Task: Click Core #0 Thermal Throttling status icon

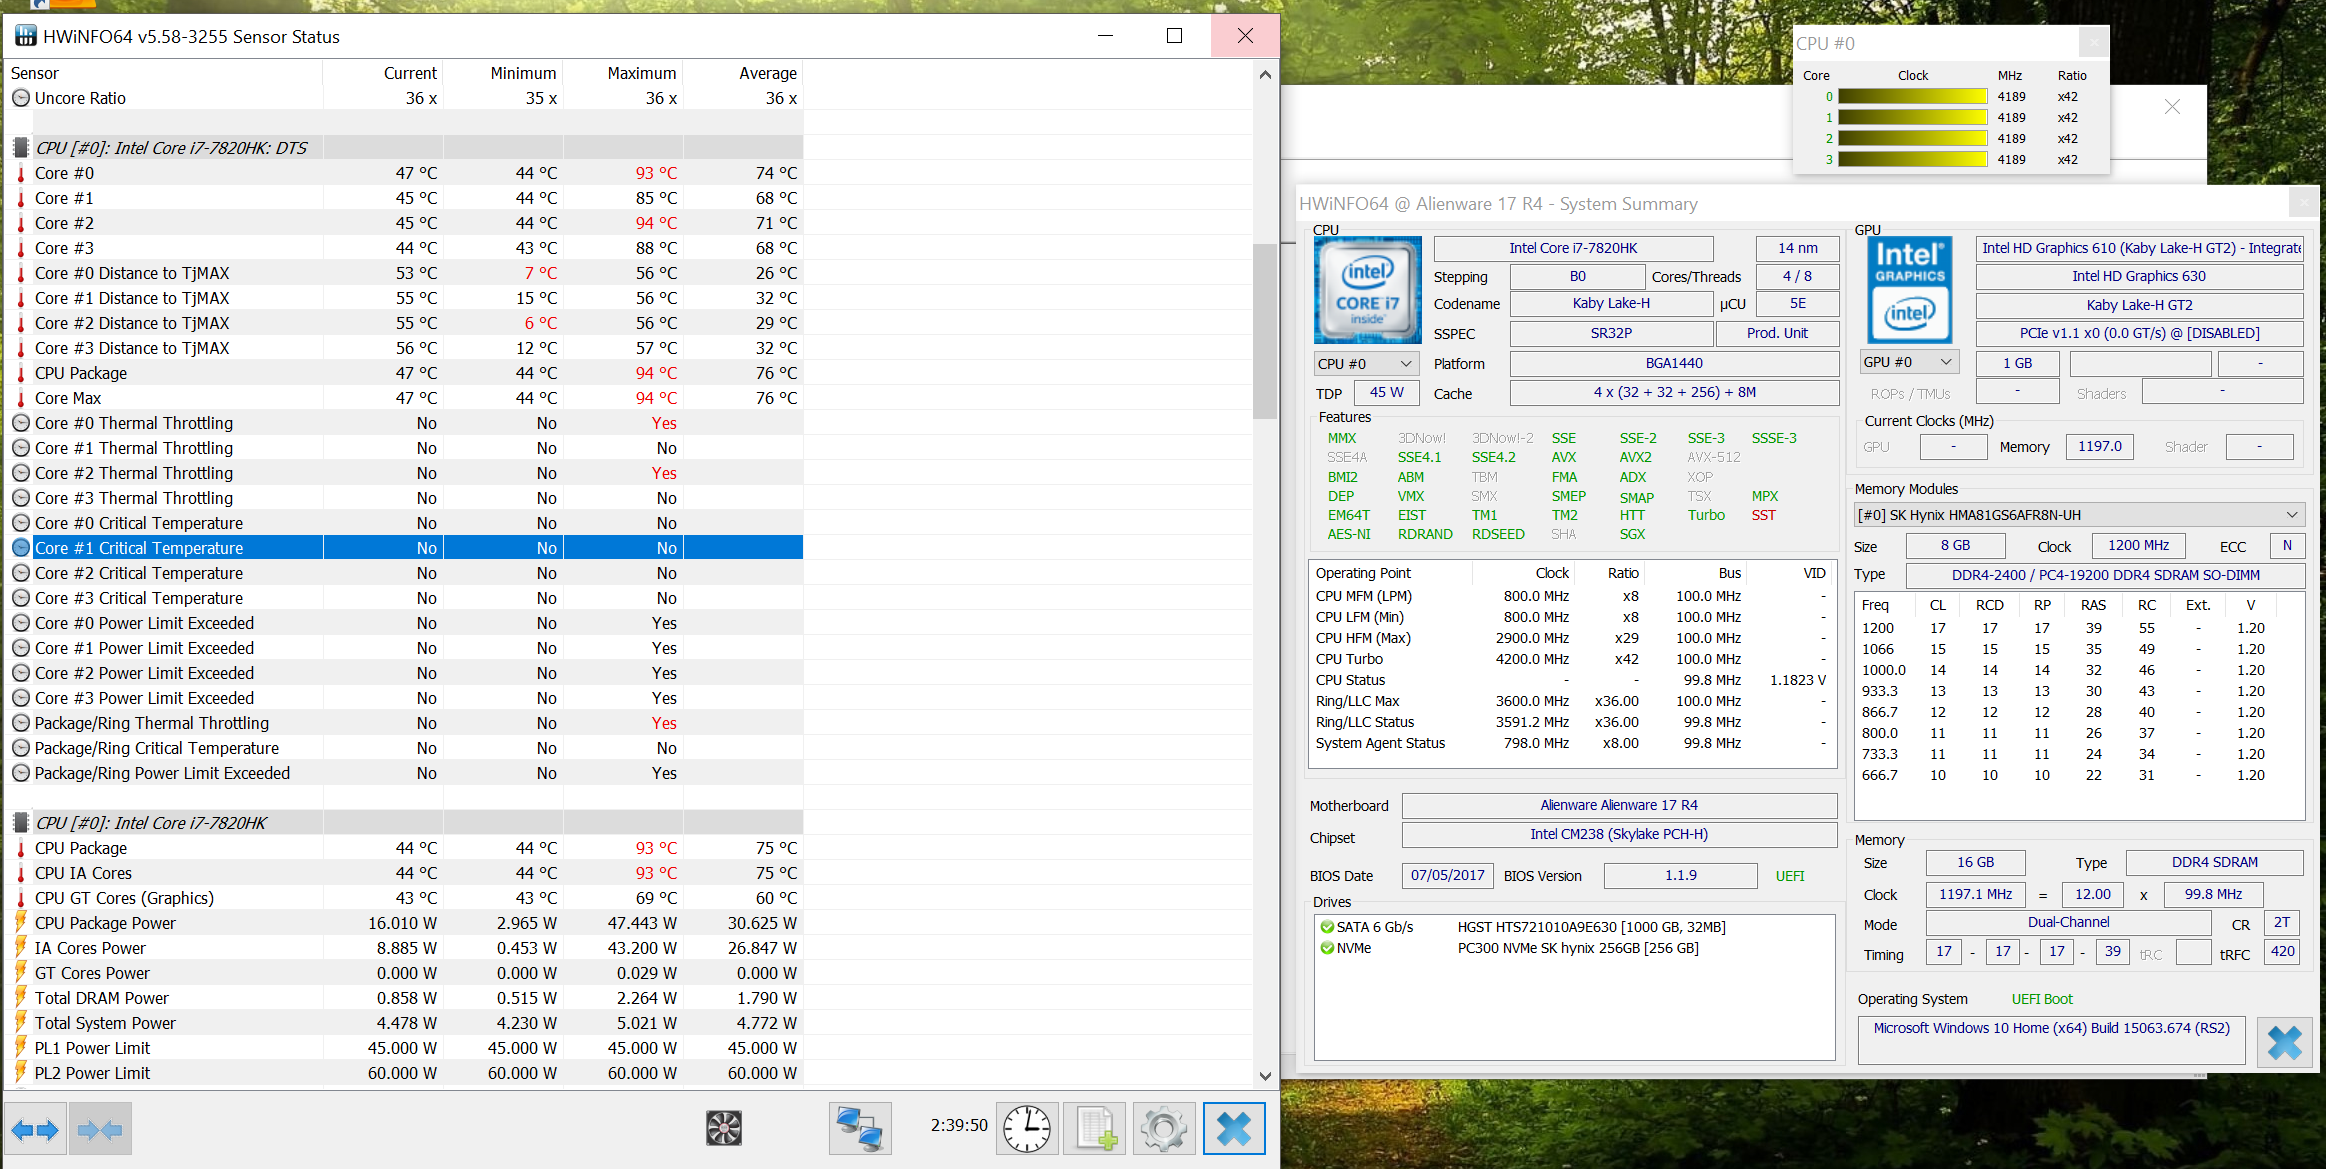Action: click(21, 423)
